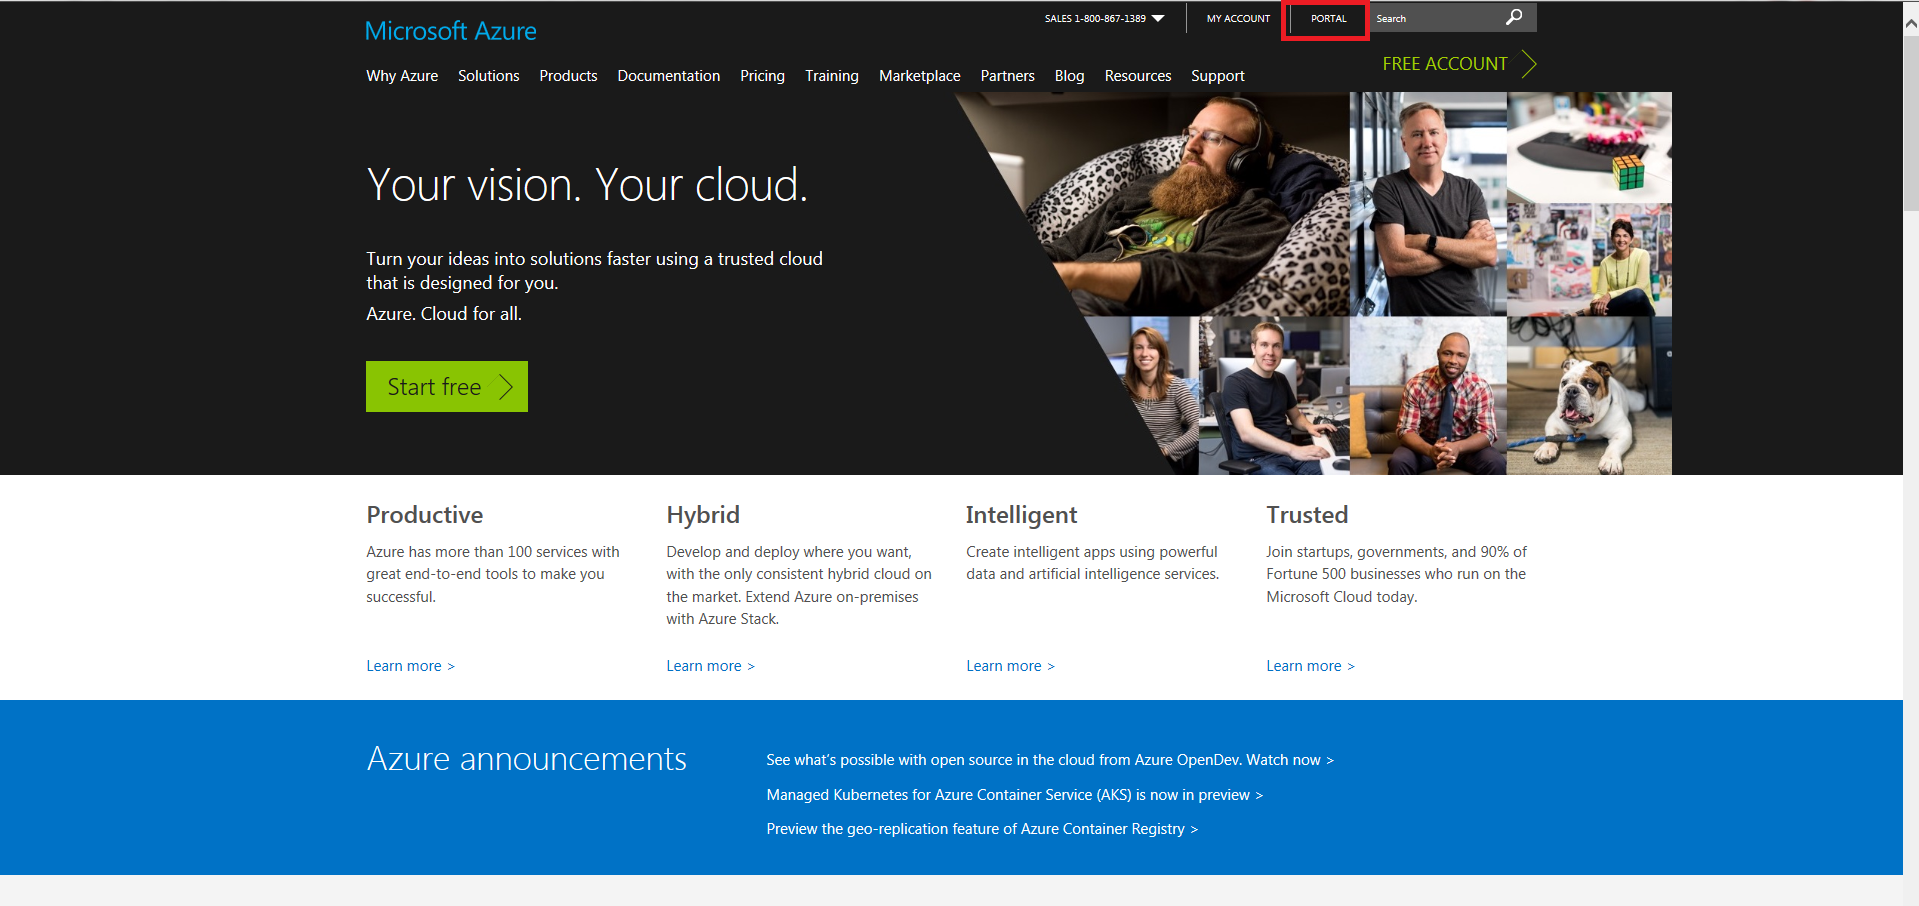Open the Portal link
Image resolution: width=1919 pixels, height=906 pixels.
[x=1328, y=19]
